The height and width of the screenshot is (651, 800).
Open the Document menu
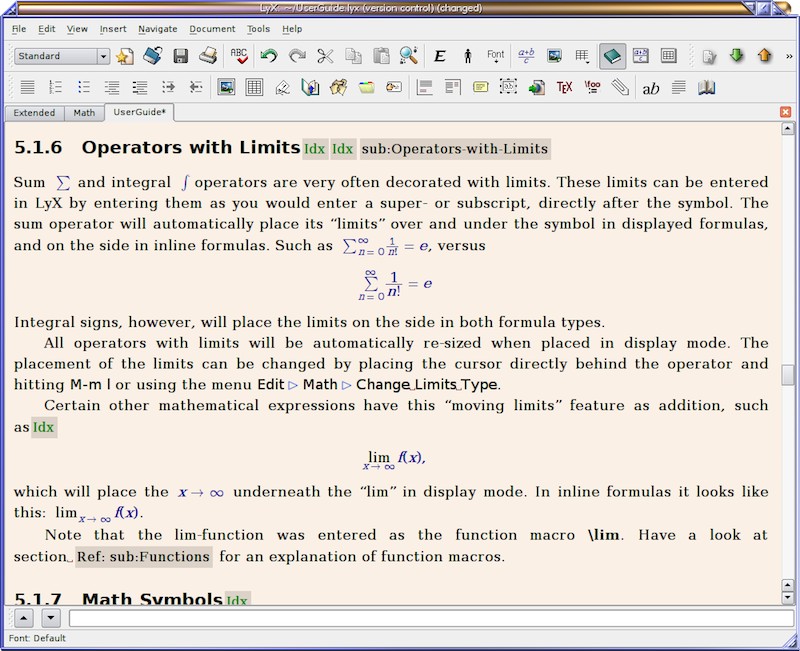click(212, 29)
